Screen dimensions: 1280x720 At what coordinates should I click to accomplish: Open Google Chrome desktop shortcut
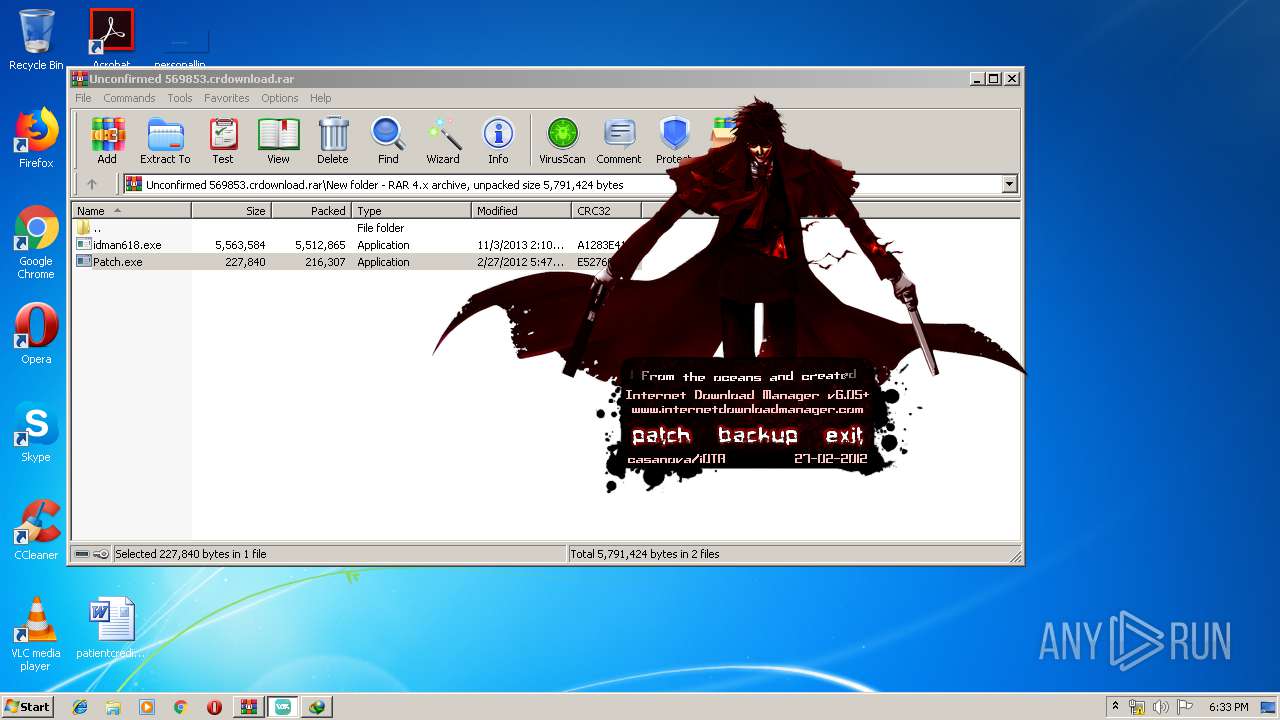36,242
